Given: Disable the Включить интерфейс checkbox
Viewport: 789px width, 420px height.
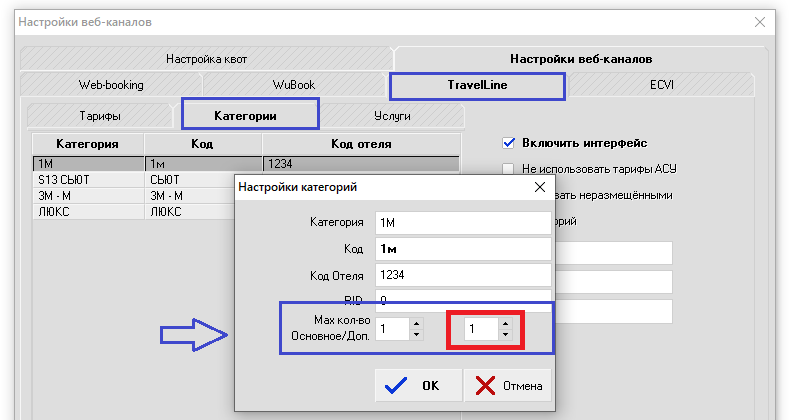Looking at the screenshot, I should click(x=509, y=143).
